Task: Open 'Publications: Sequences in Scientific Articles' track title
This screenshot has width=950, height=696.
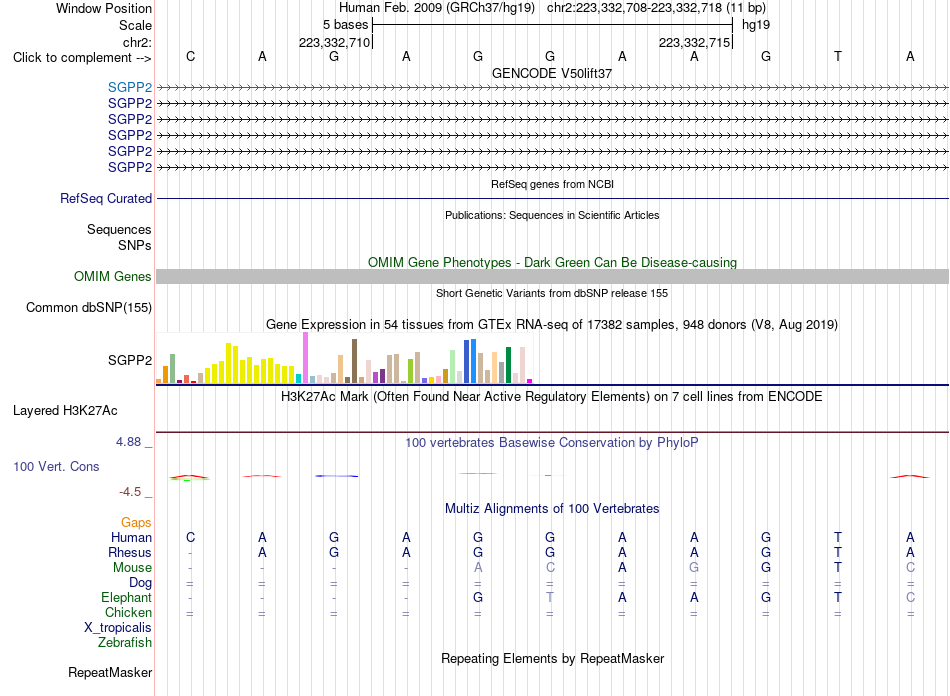Action: pos(552,215)
